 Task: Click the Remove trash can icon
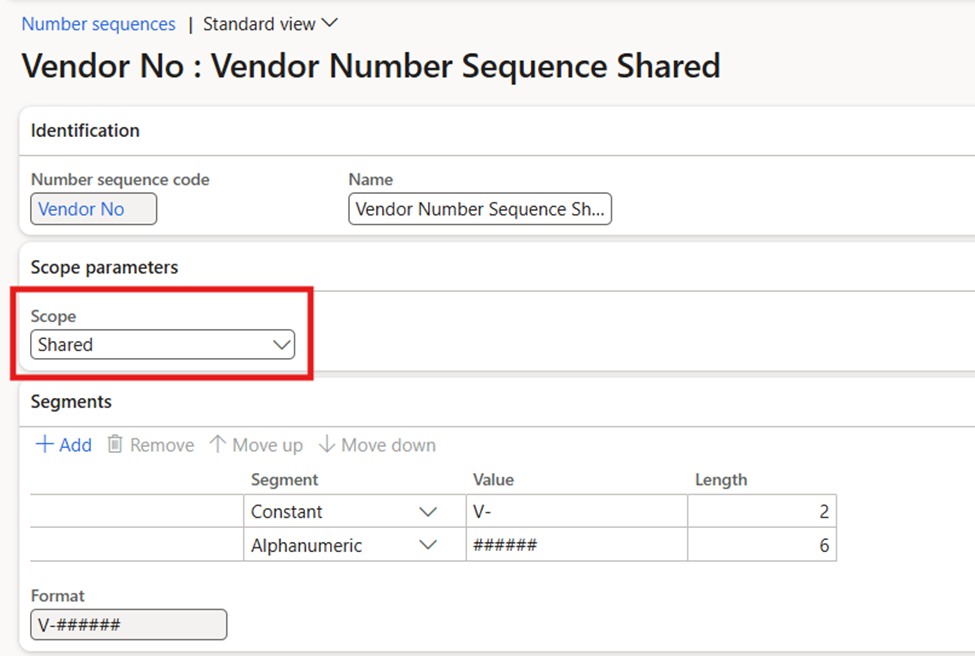pyautogui.click(x=115, y=445)
